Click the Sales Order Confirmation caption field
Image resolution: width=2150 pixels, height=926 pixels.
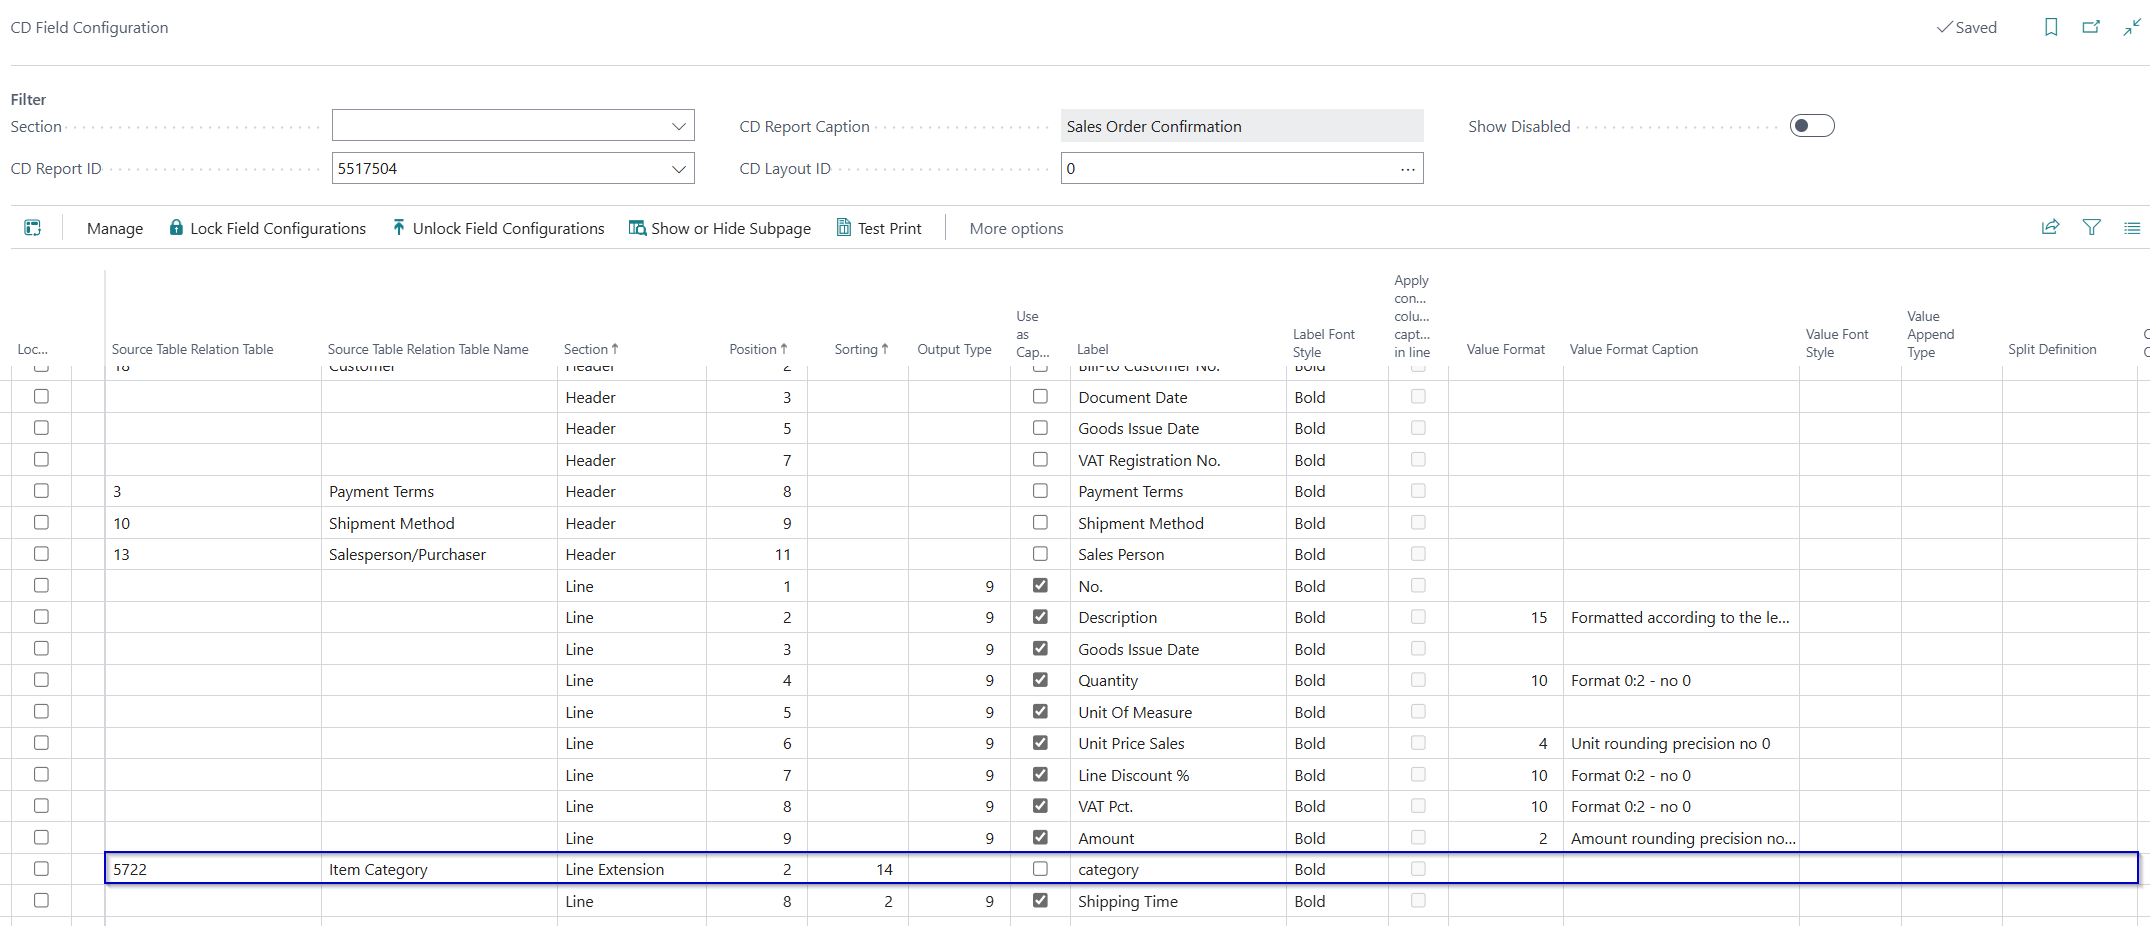coord(1242,126)
